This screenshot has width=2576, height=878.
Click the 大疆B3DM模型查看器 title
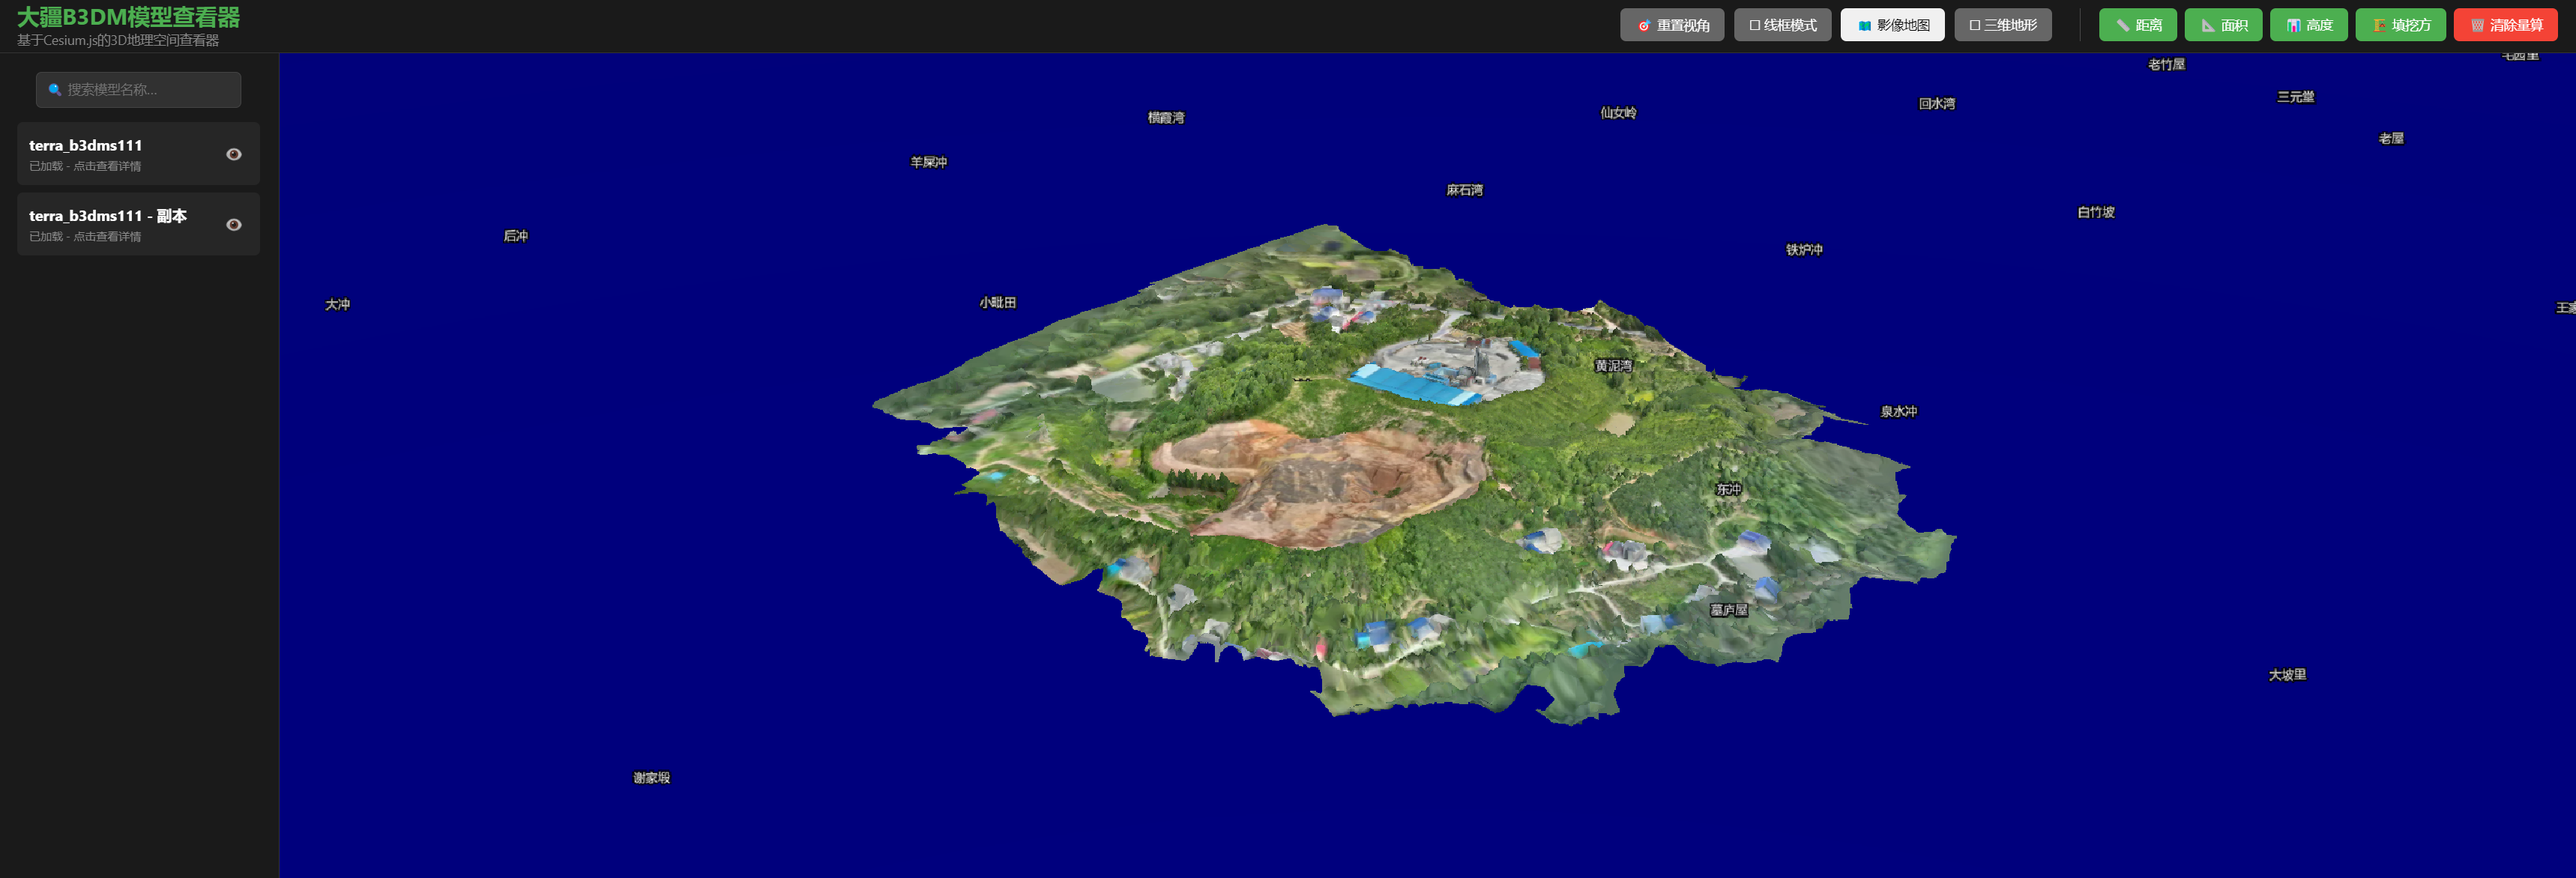tap(128, 17)
